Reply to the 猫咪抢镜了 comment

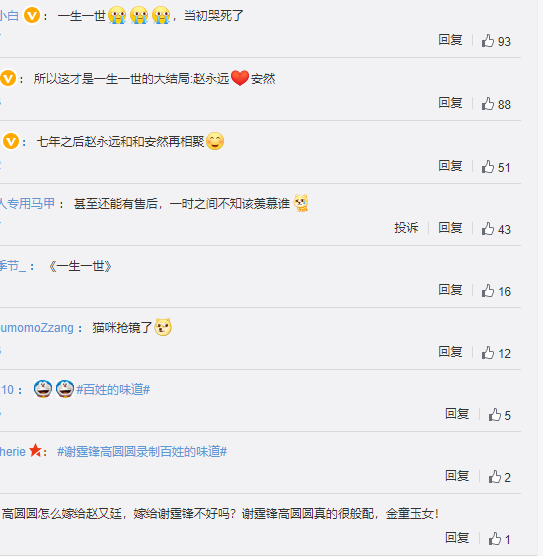tap(450, 352)
